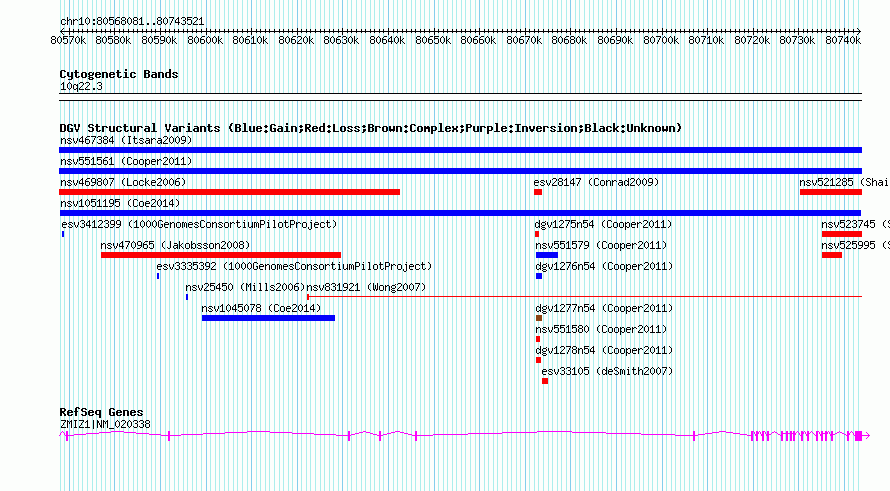This screenshot has height=491, width=890.
Task: Click the 80720k ruler tick label
Action: (x=752, y=40)
